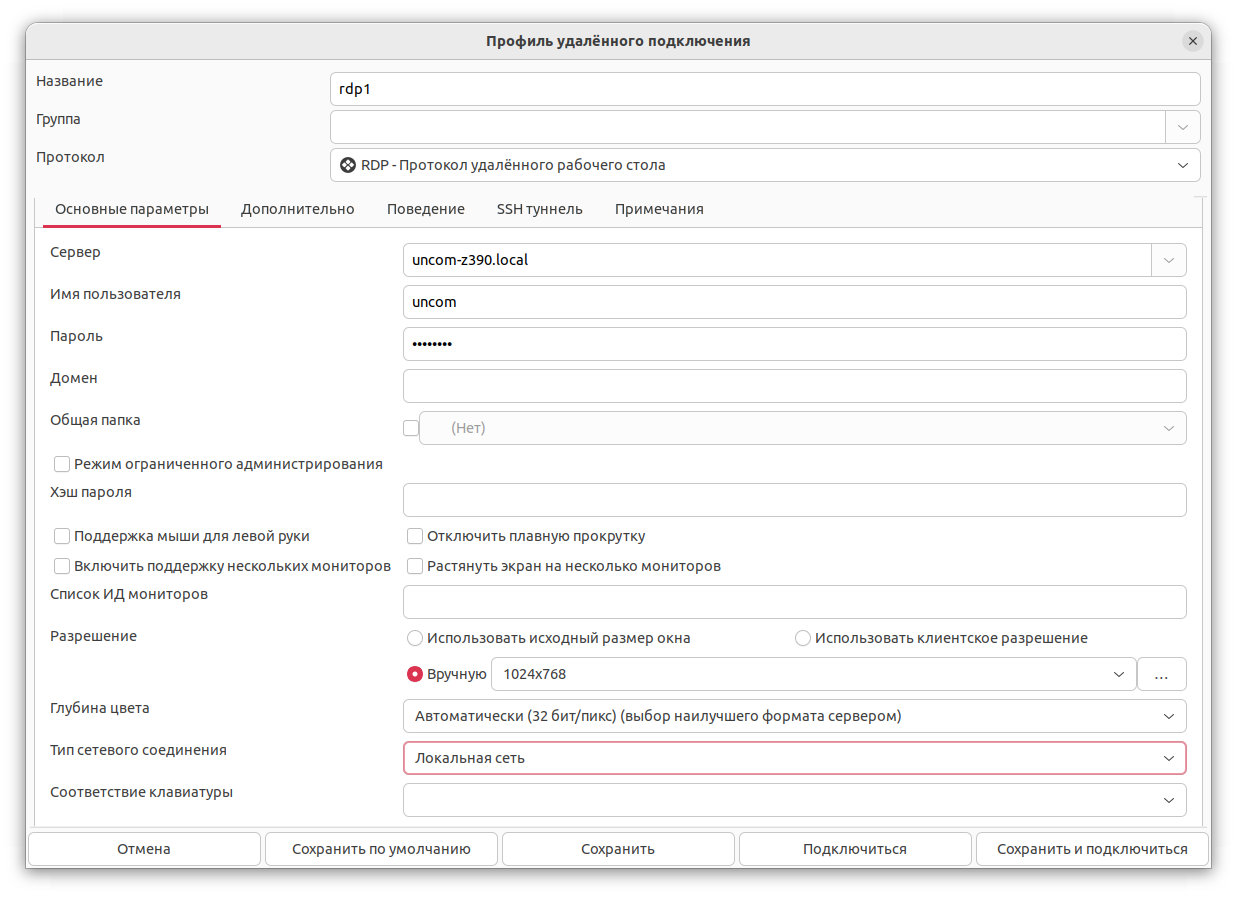Click the Отмена button
Screen dimensions: 1237x897
[144, 849]
